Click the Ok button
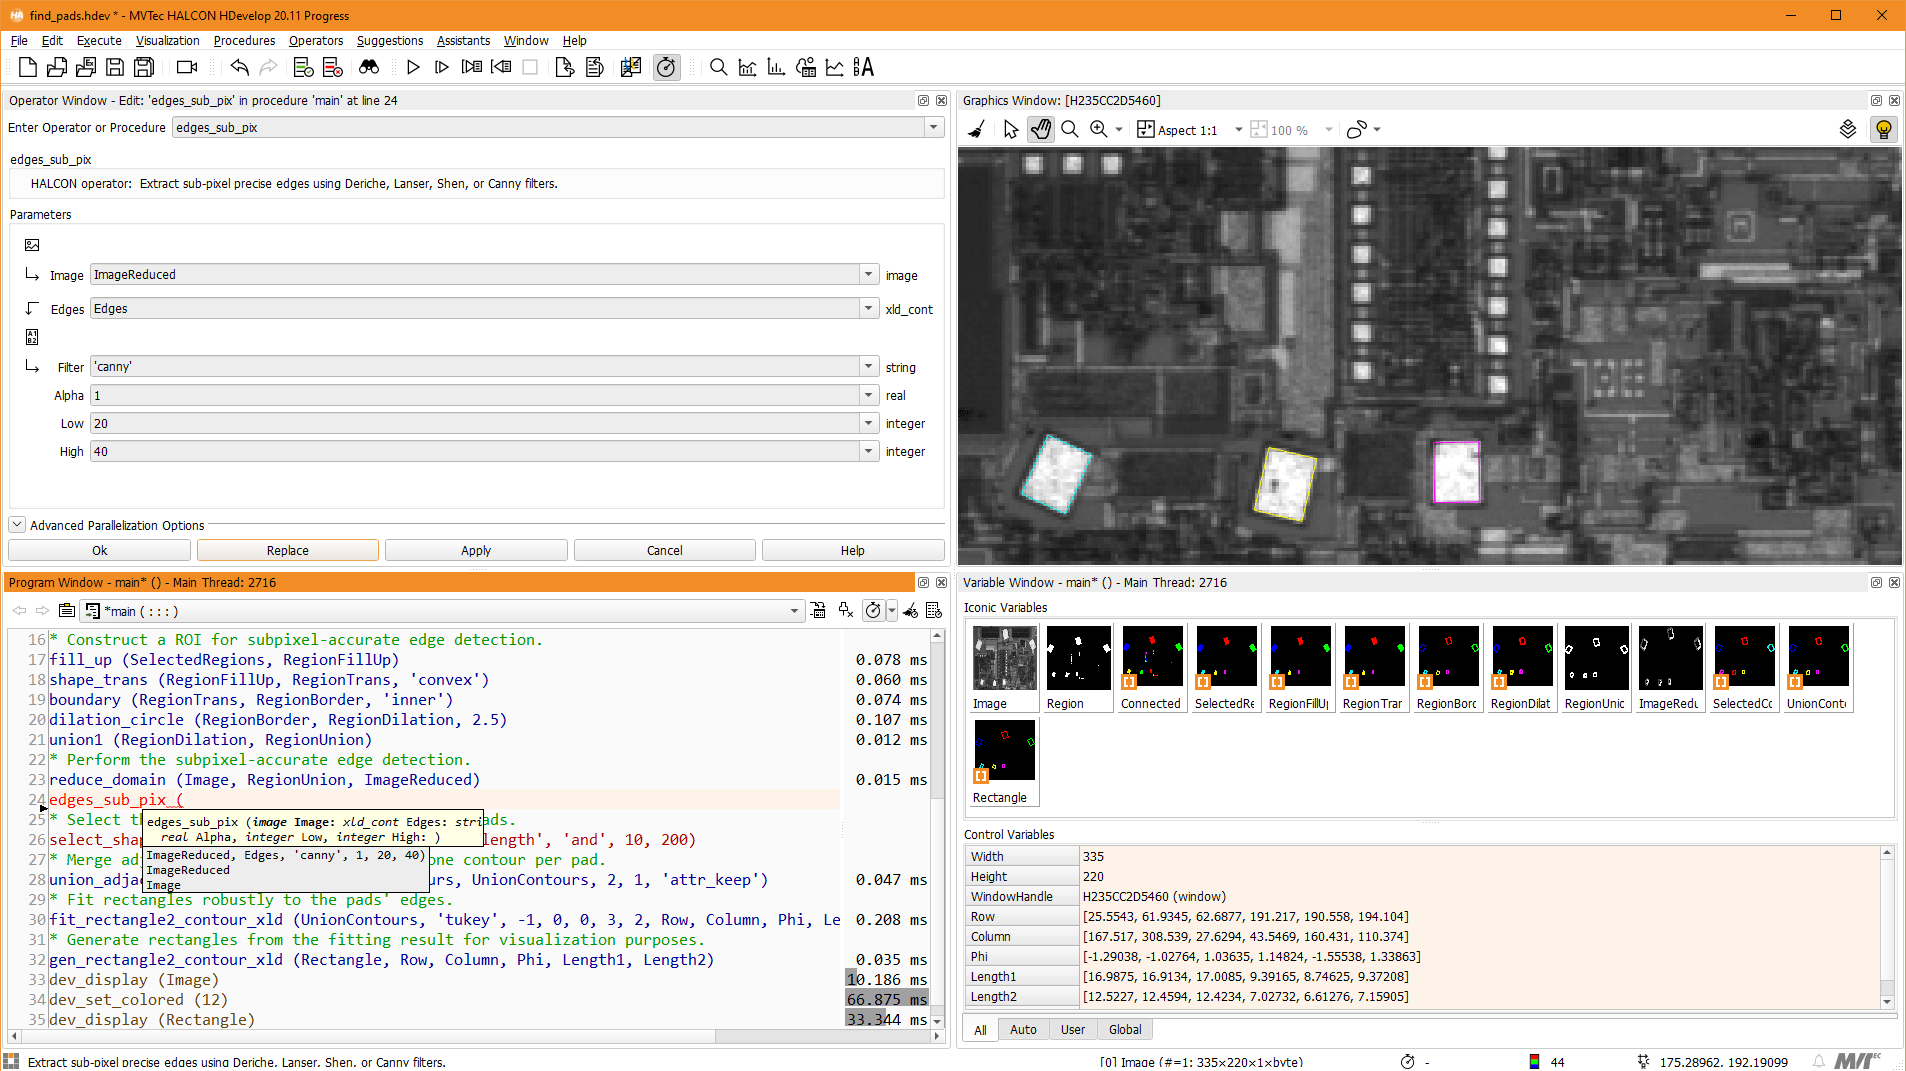 (100, 550)
